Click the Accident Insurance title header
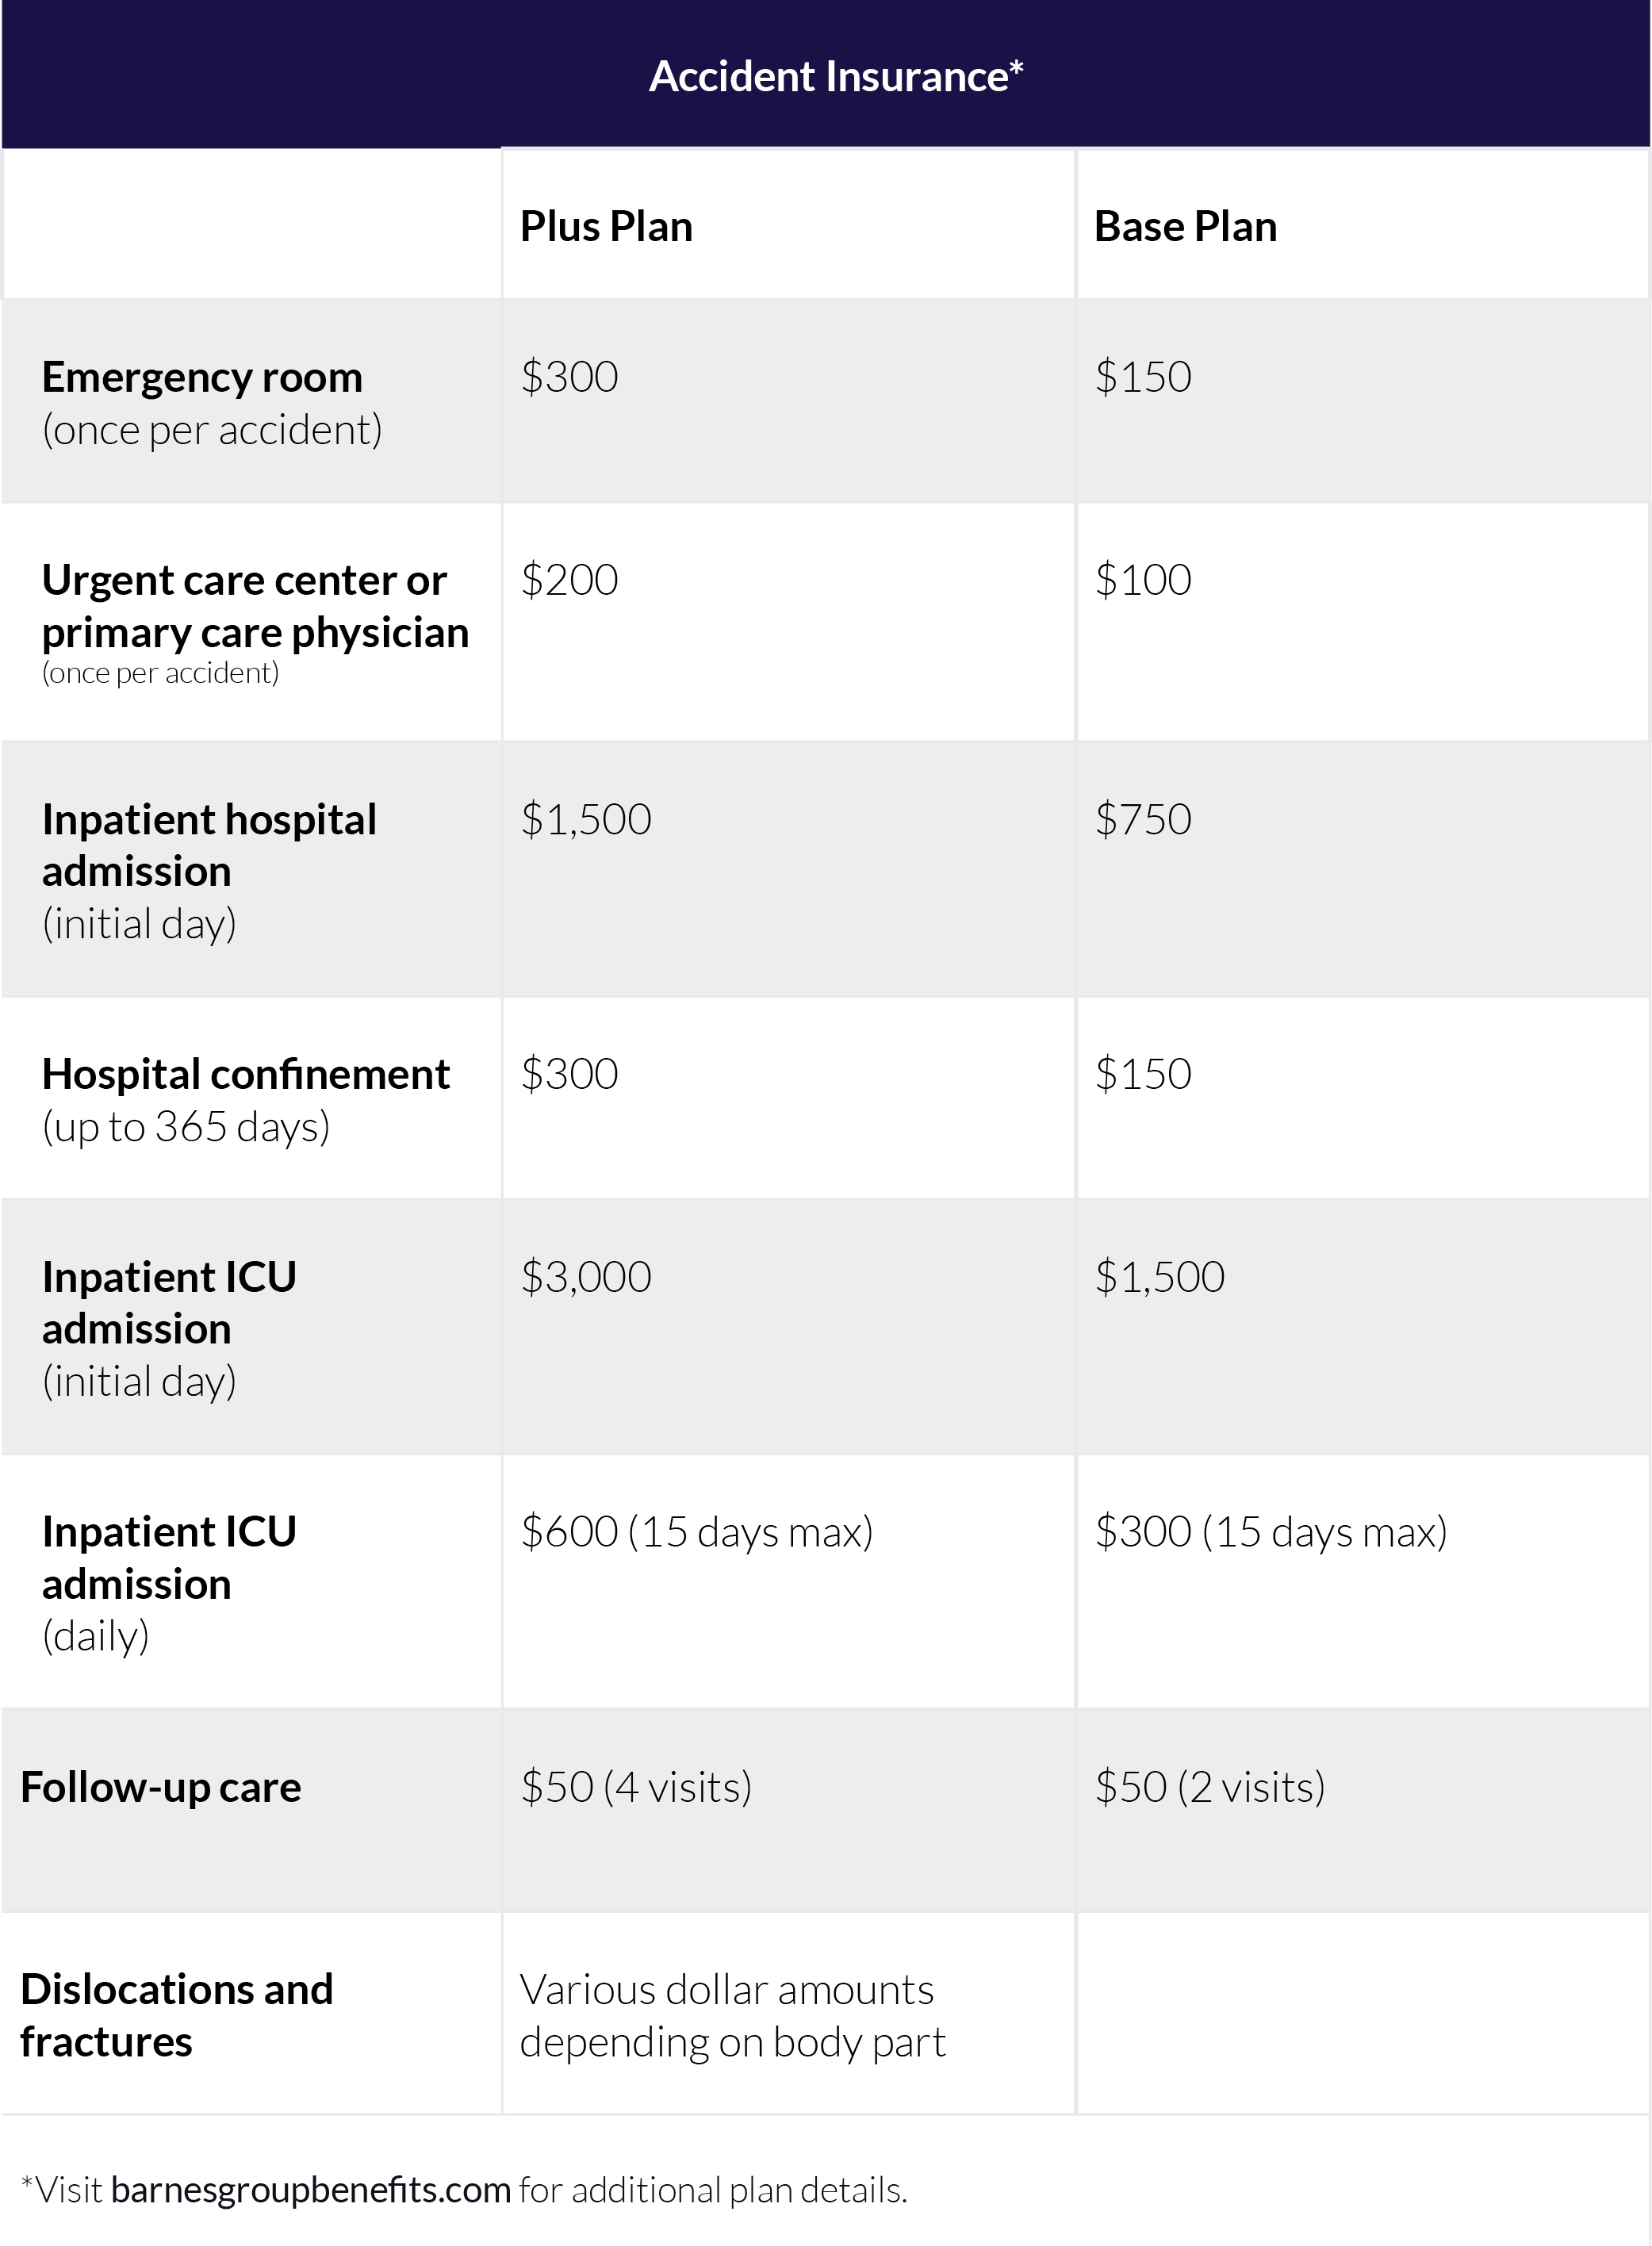The height and width of the screenshot is (2246, 1652). [836, 77]
